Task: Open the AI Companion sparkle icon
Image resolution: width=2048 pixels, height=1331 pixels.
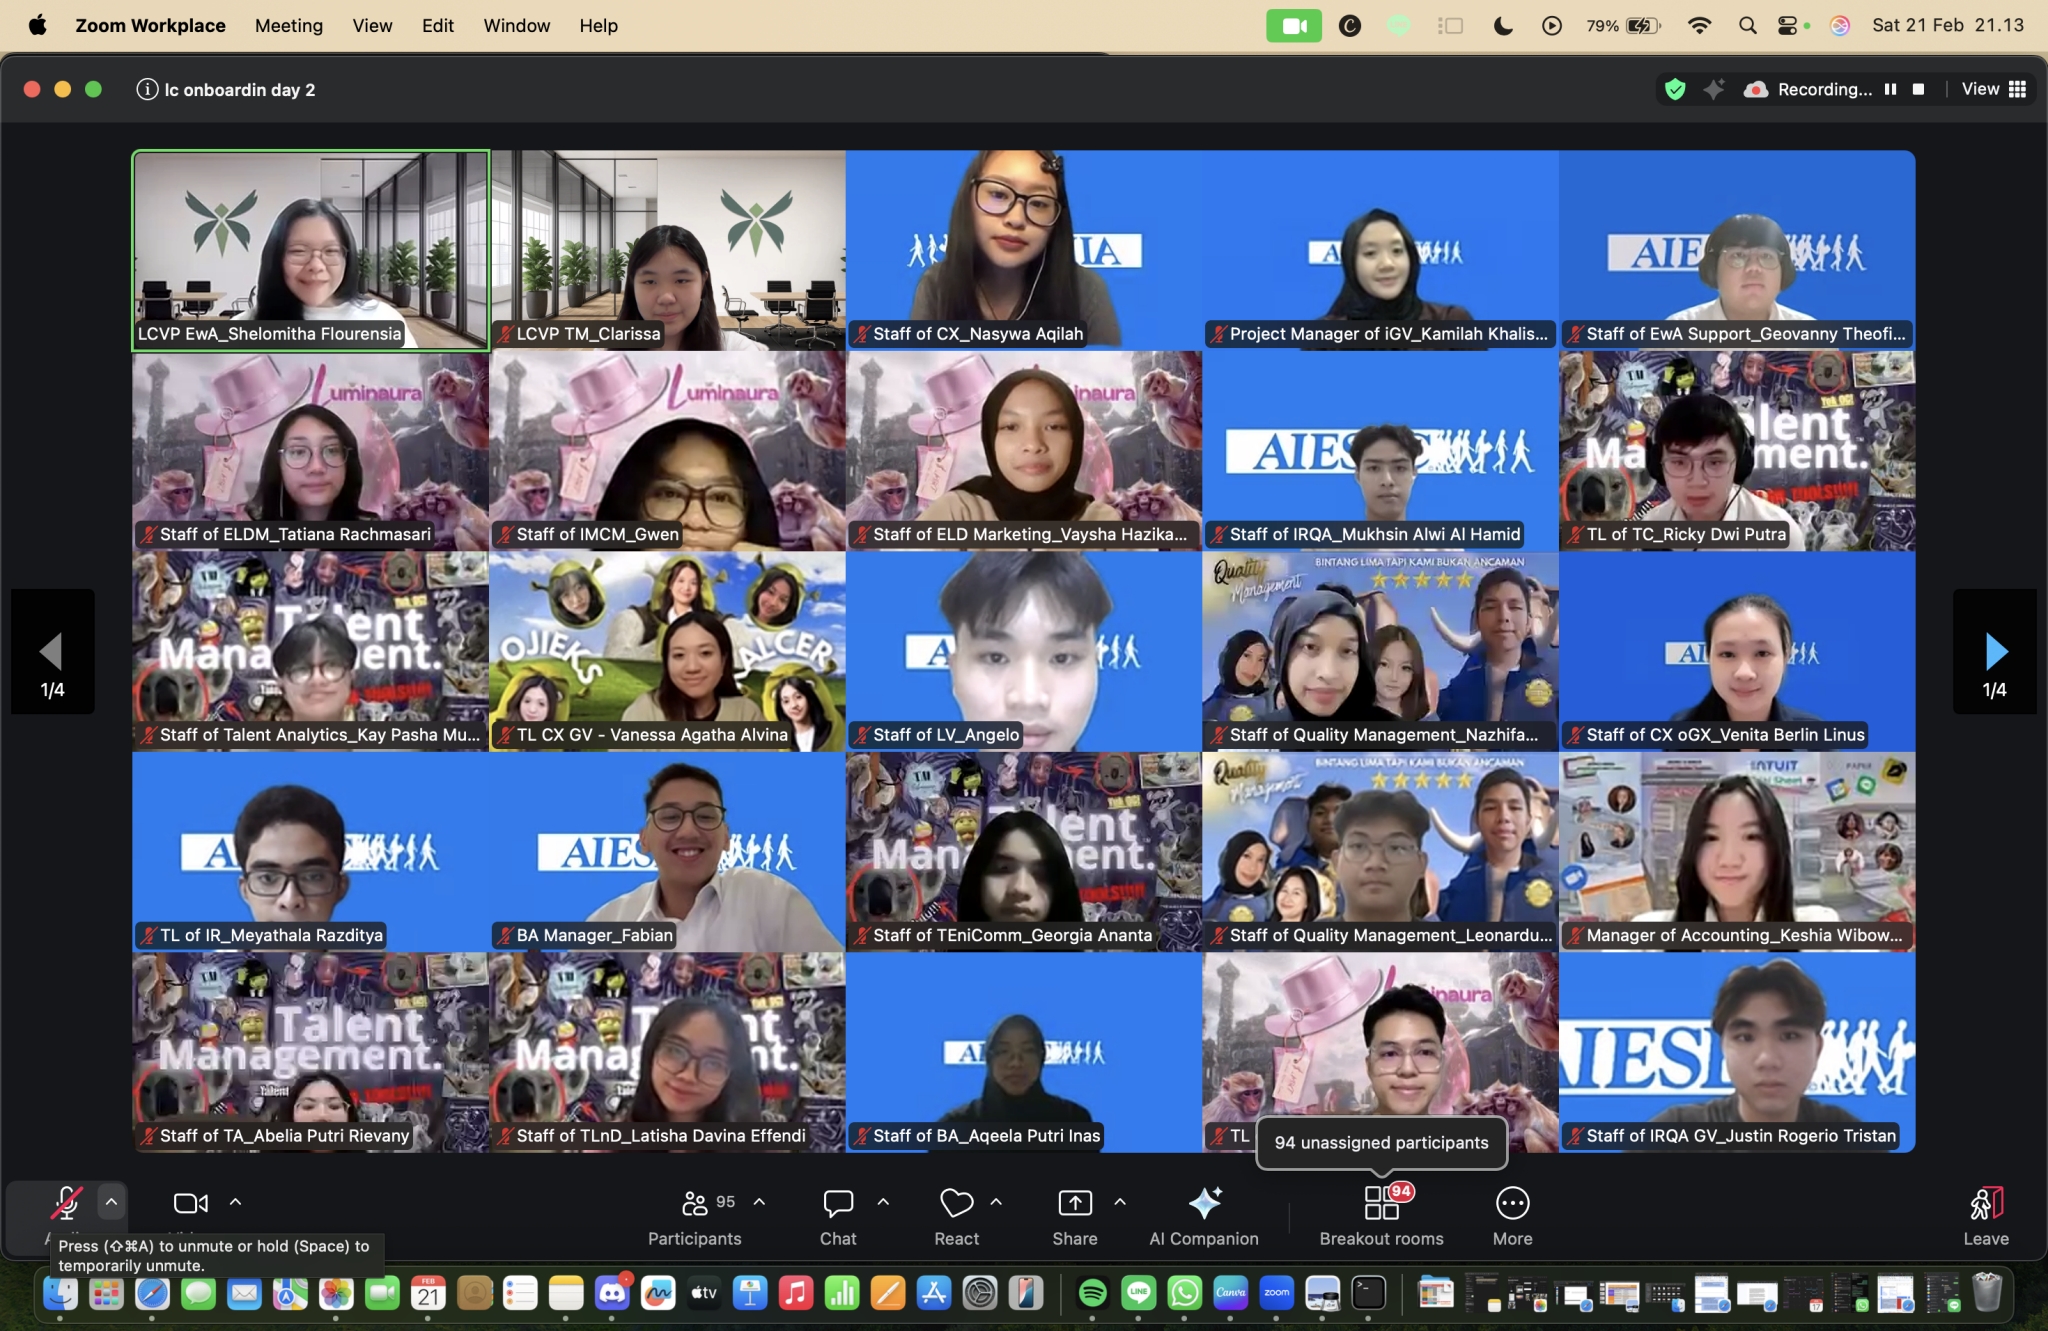Action: 1204,1203
